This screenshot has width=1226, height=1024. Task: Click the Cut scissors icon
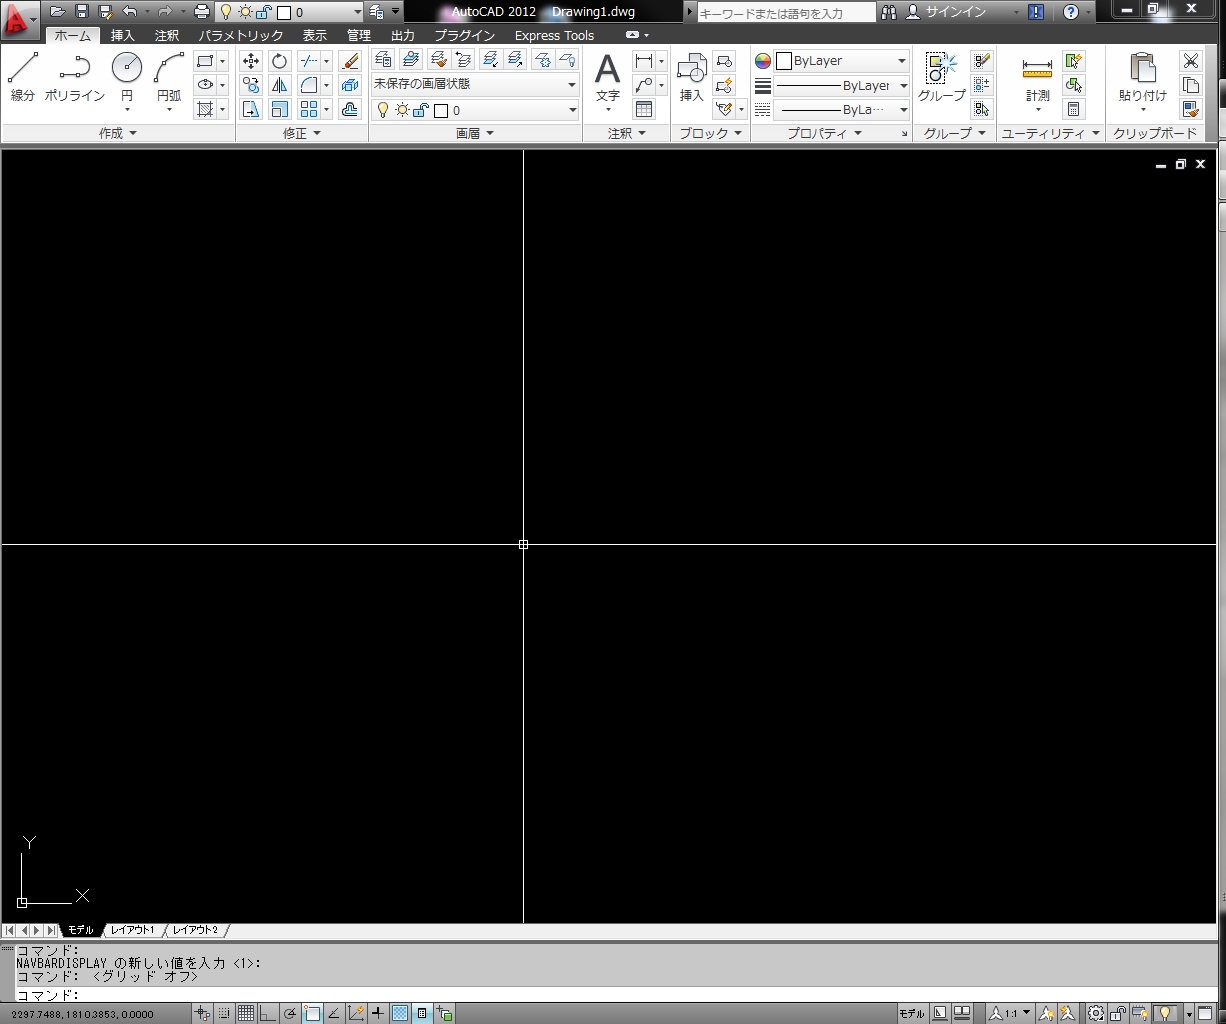(1190, 61)
